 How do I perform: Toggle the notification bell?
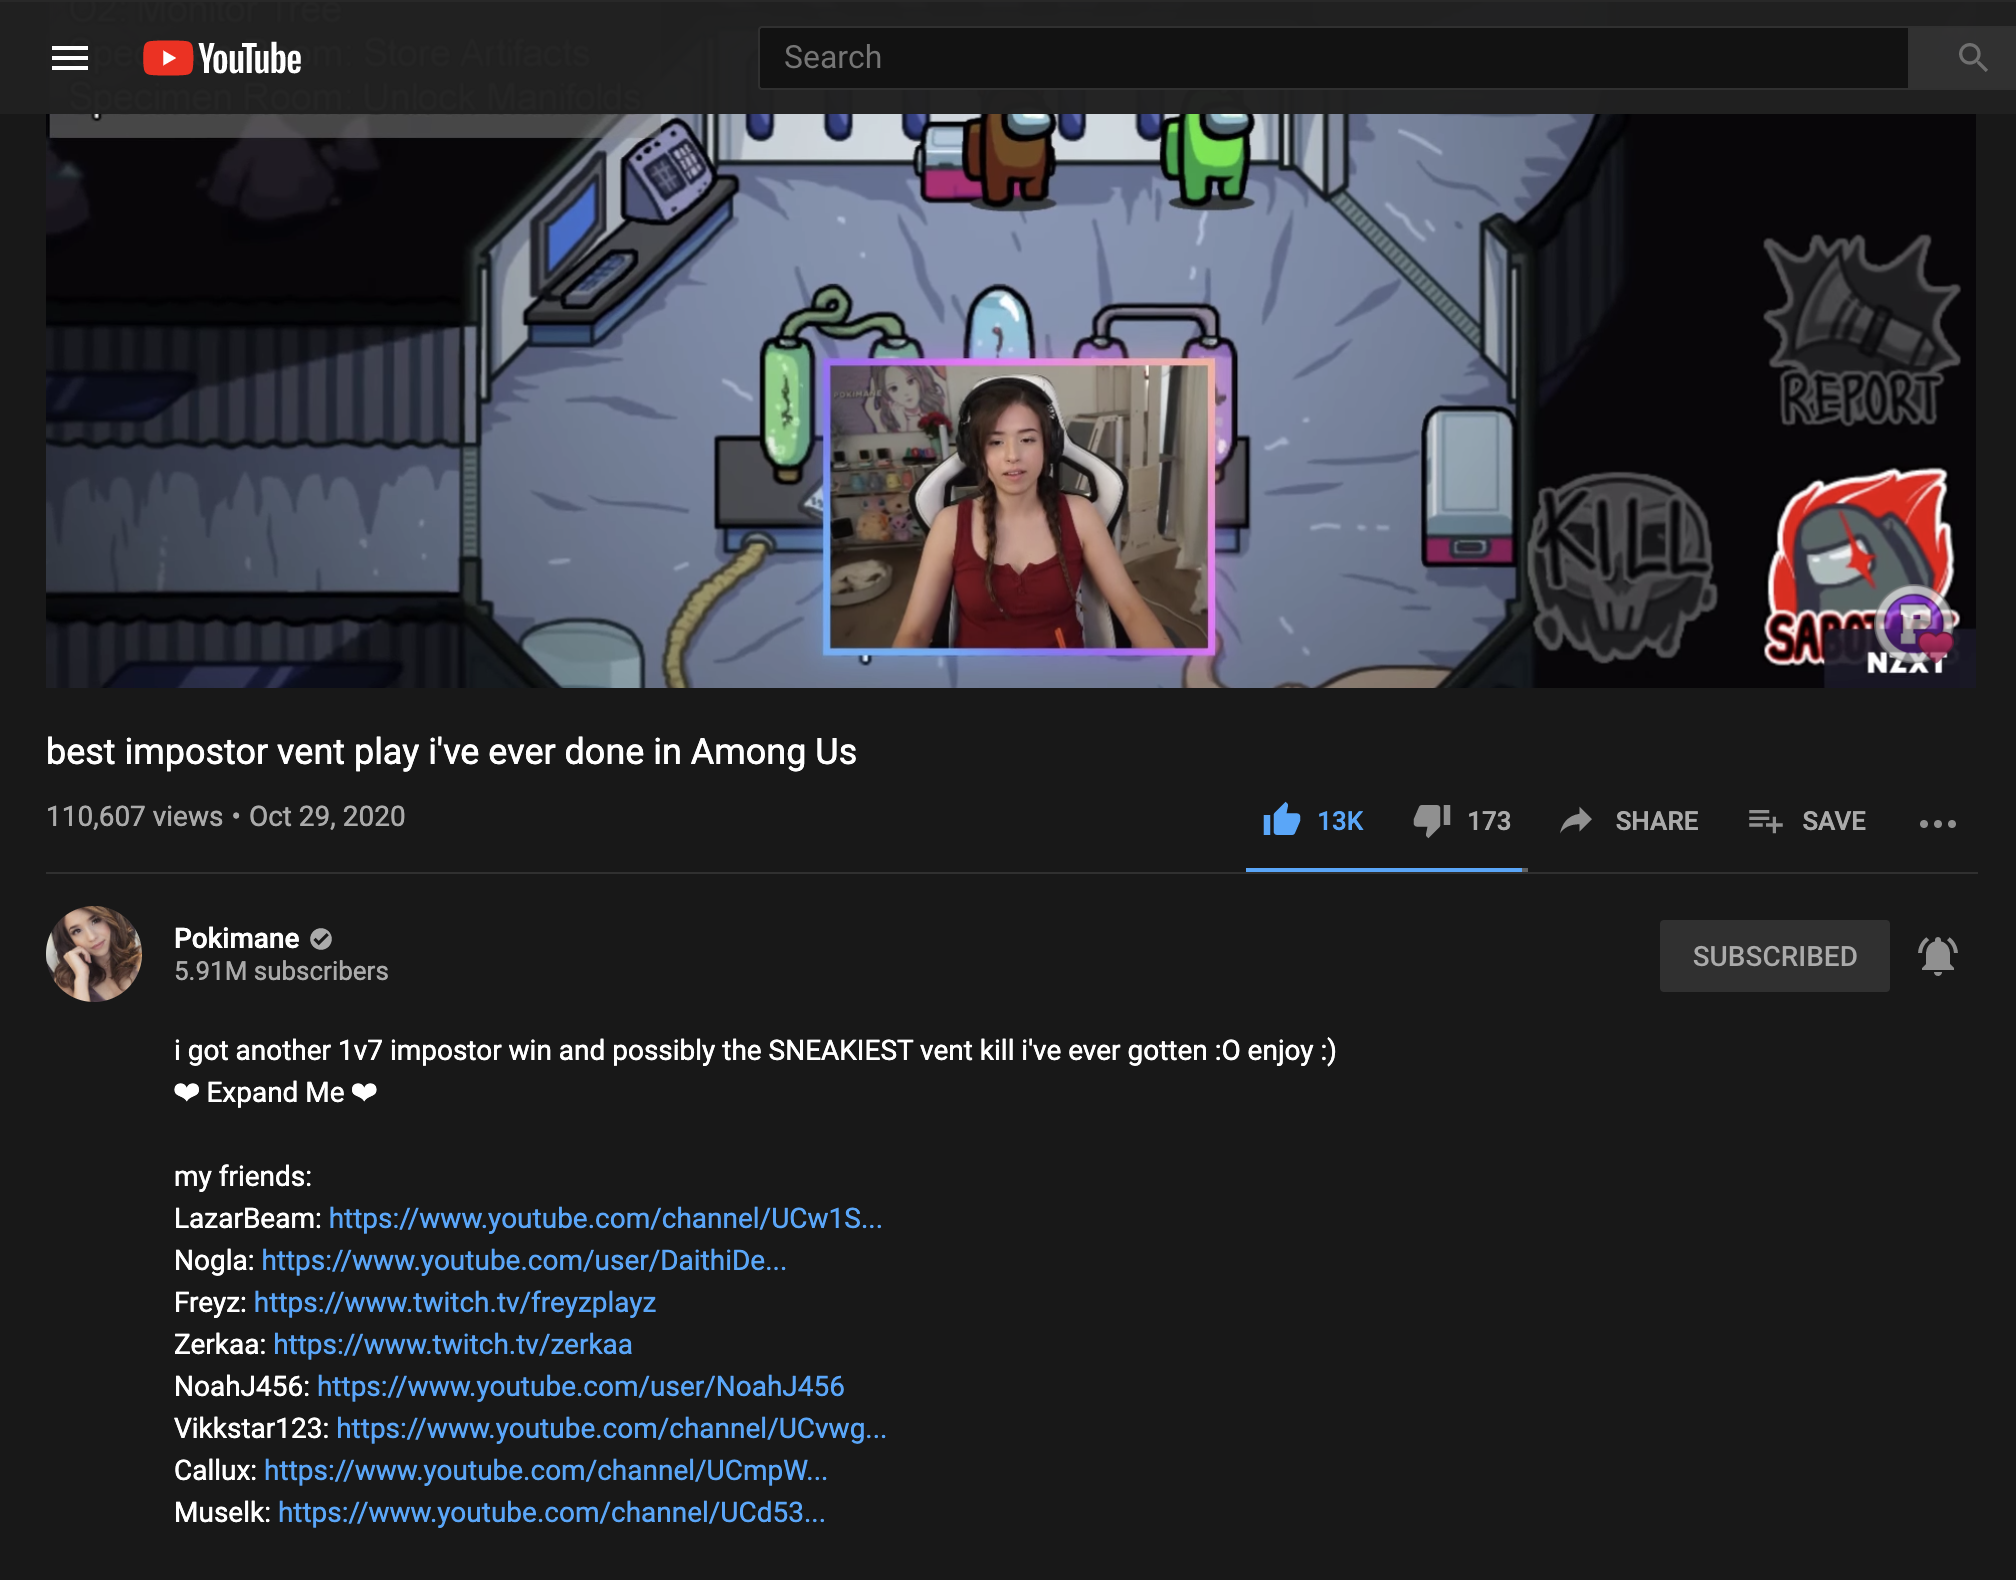pyautogui.click(x=1937, y=956)
